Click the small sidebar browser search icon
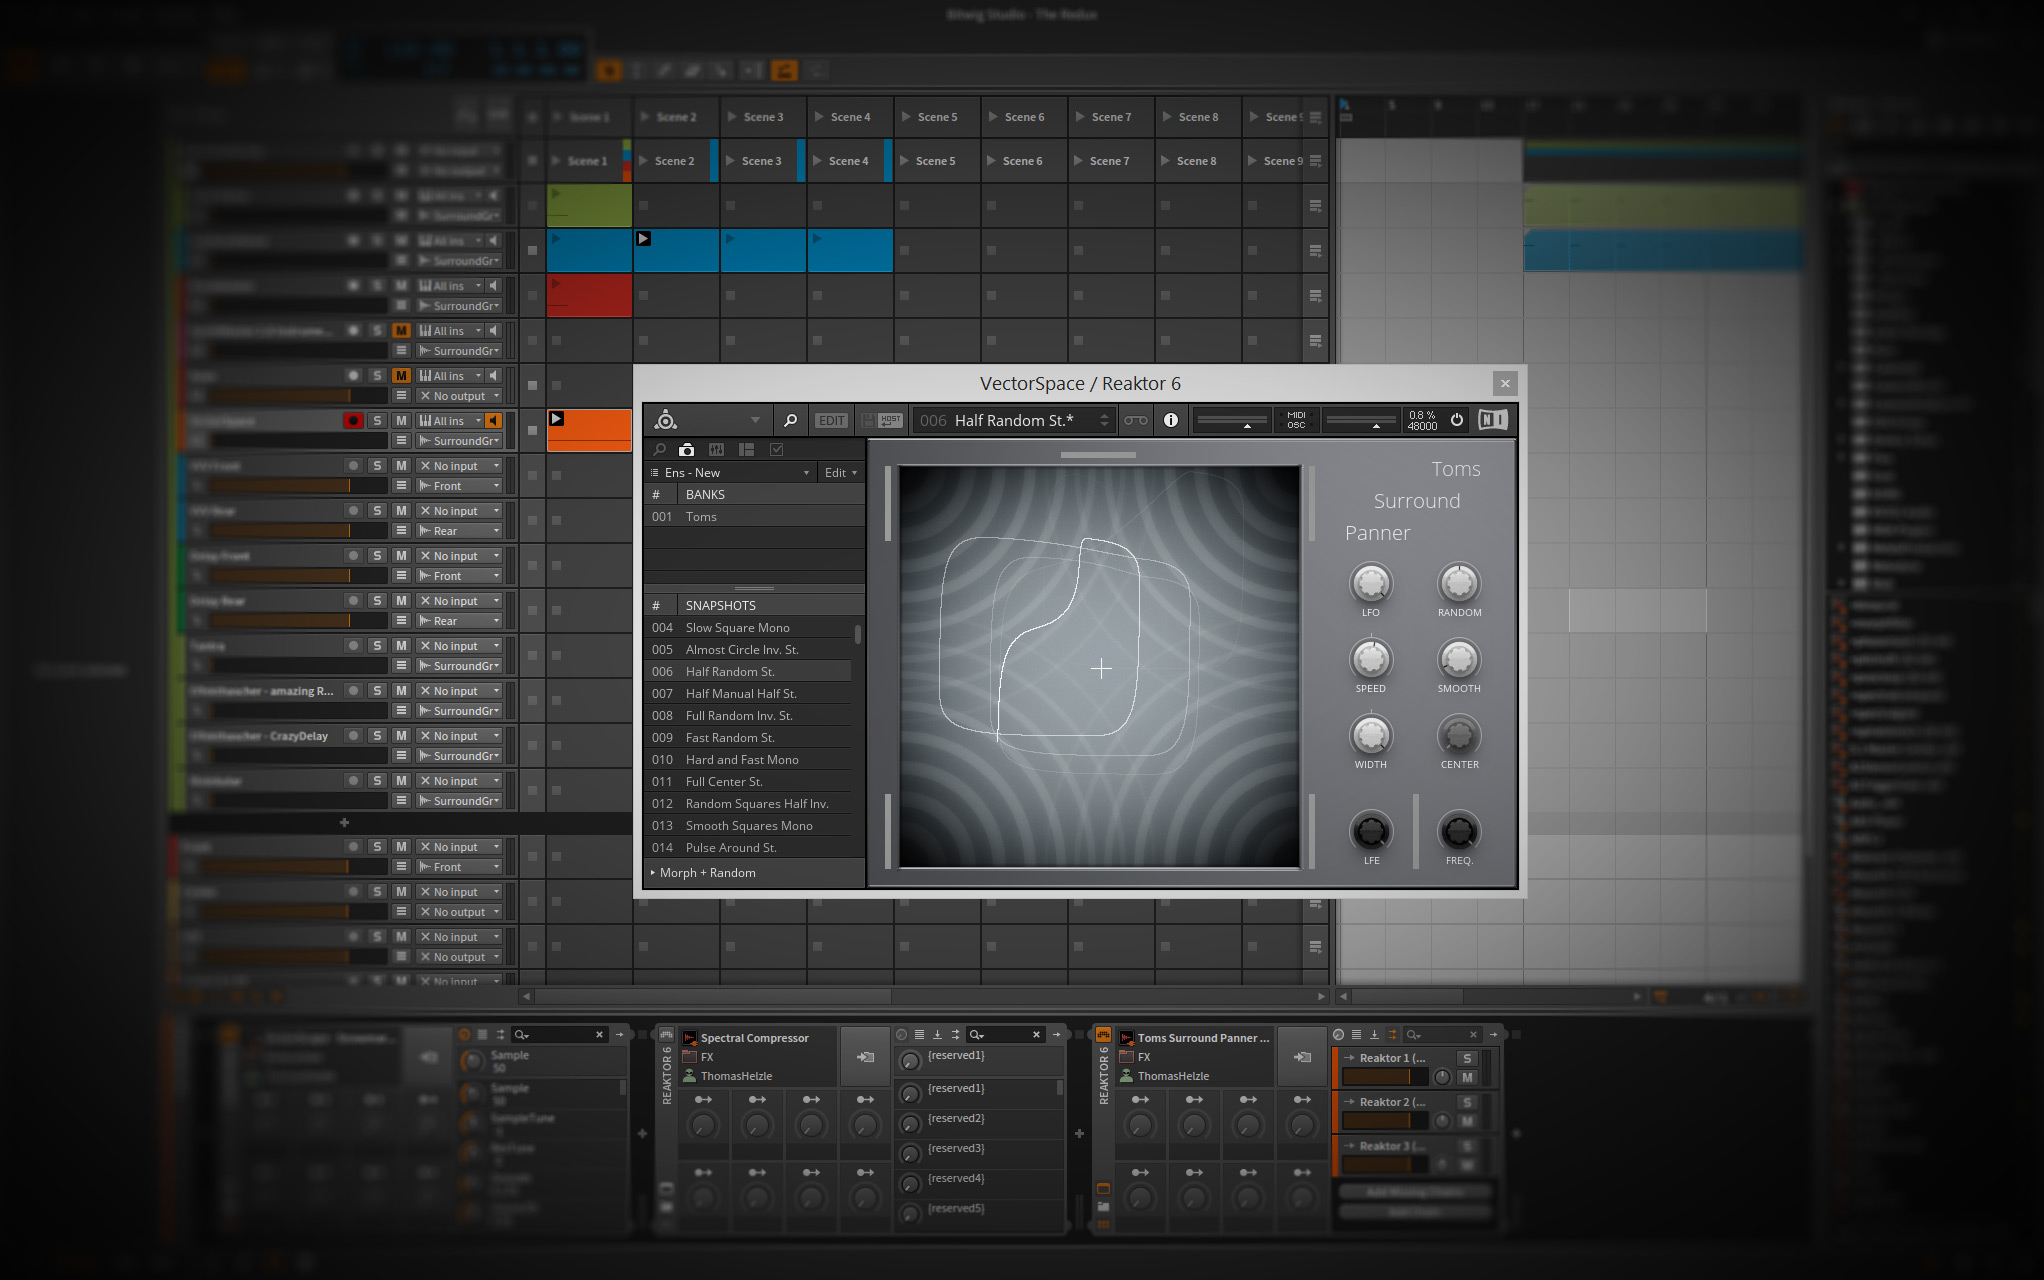This screenshot has width=2044, height=1280. pyautogui.click(x=659, y=450)
